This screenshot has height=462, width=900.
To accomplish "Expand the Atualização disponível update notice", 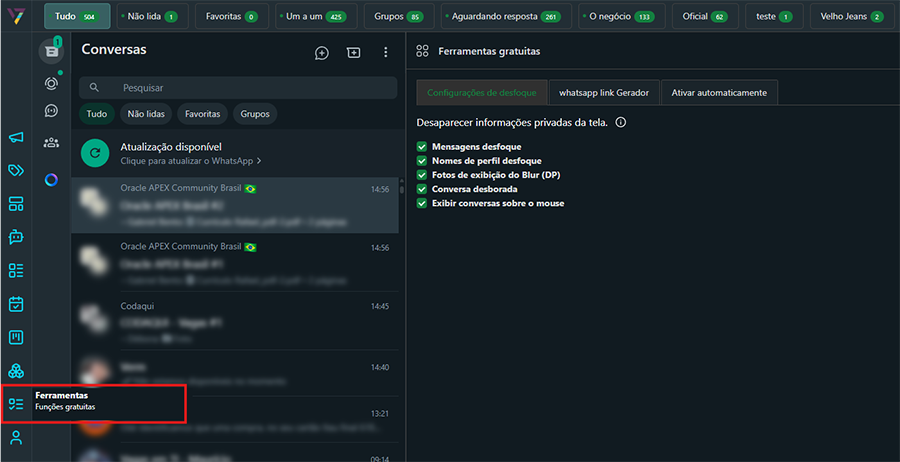I will [x=238, y=153].
